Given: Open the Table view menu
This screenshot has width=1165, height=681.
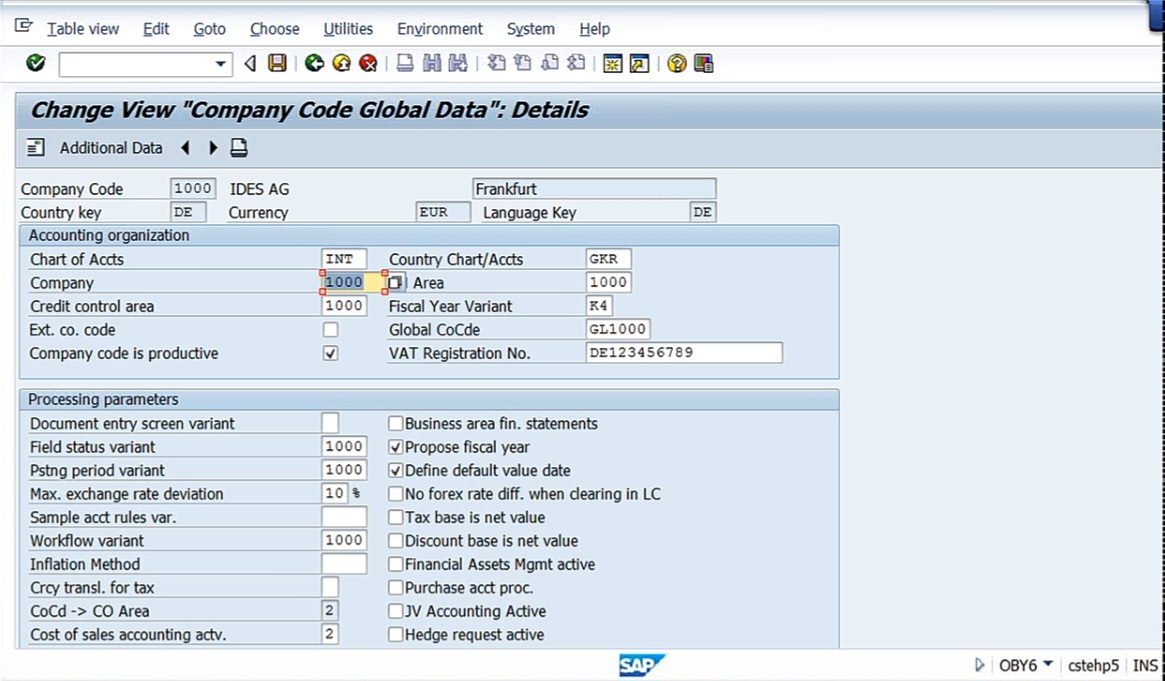Looking at the screenshot, I should coord(83,29).
